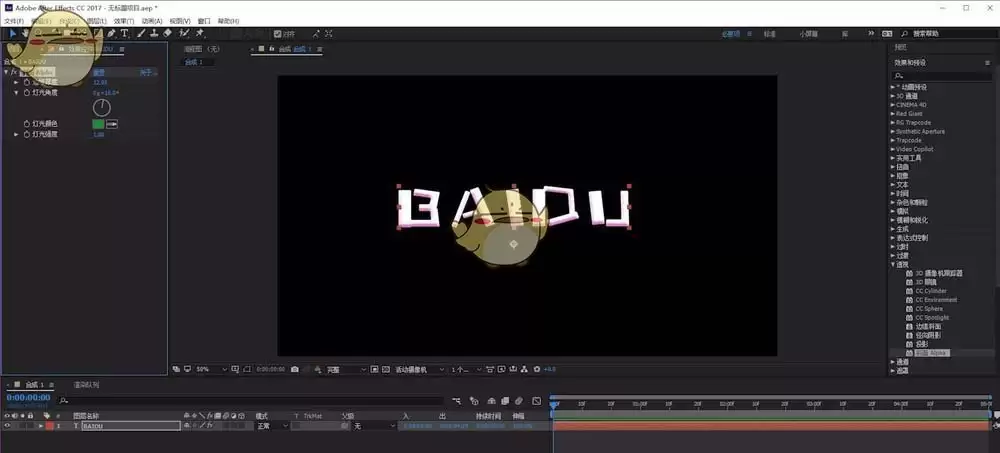Click the effects and presets search field

[942, 76]
